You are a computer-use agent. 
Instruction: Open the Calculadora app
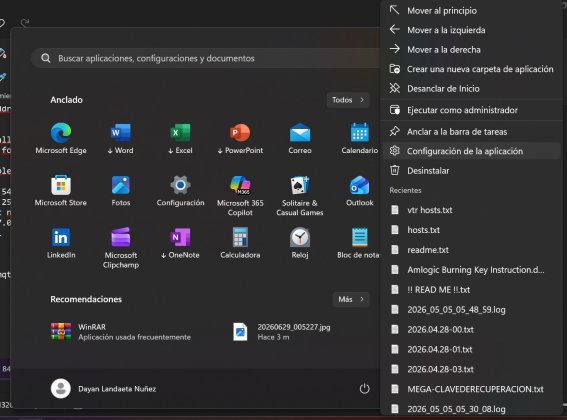(240, 243)
